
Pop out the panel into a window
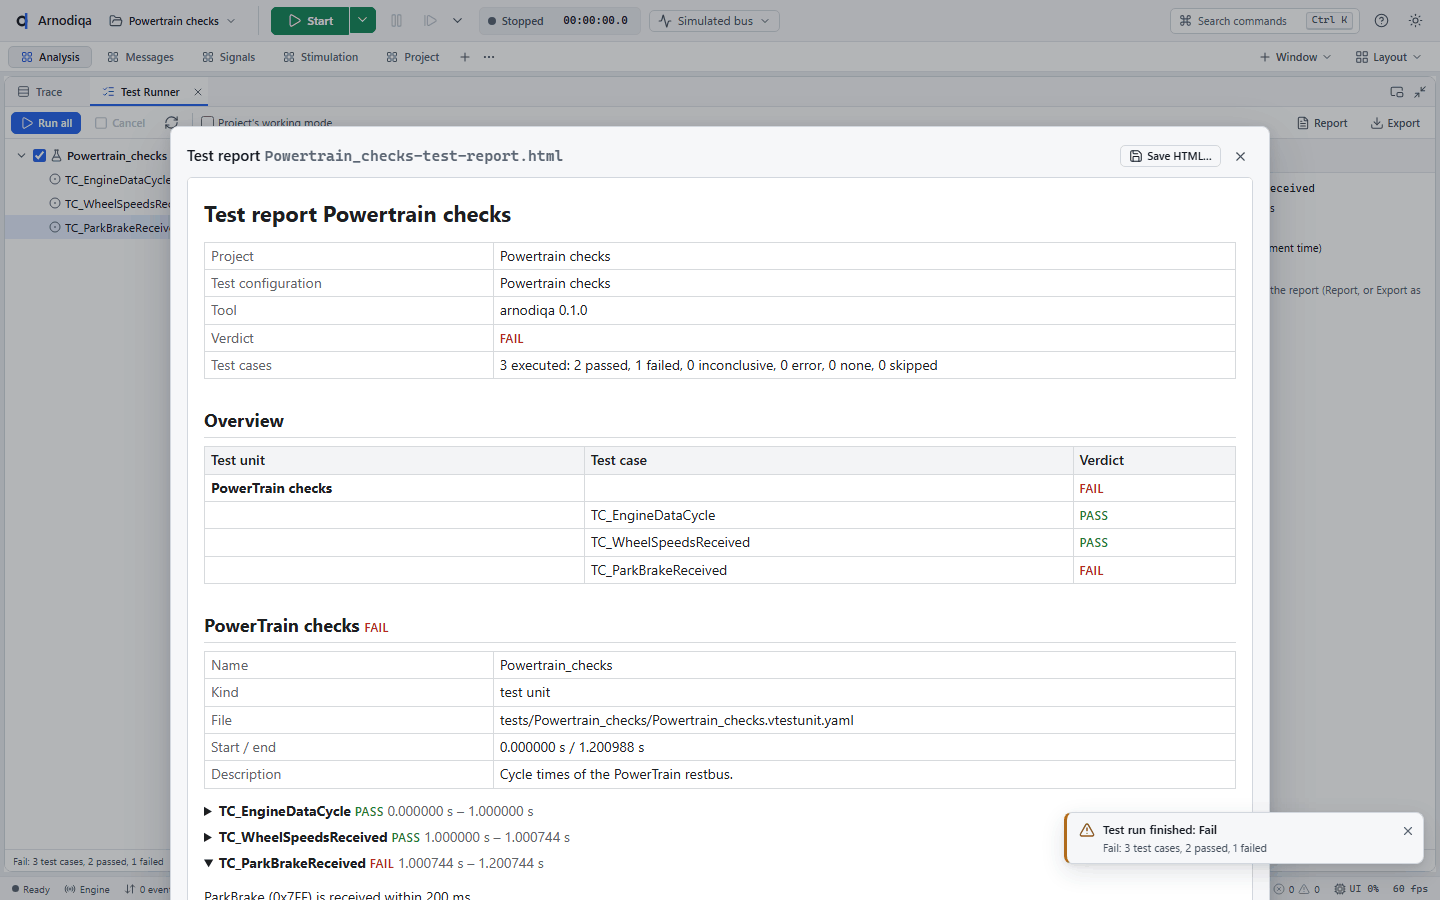[1397, 92]
